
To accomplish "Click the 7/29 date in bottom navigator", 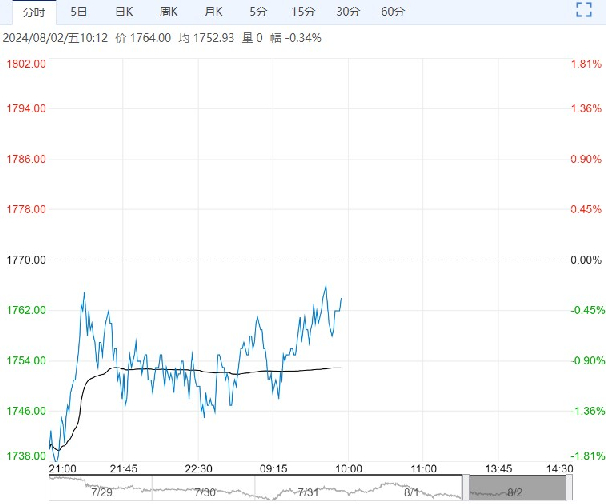I will pyautogui.click(x=100, y=491).
